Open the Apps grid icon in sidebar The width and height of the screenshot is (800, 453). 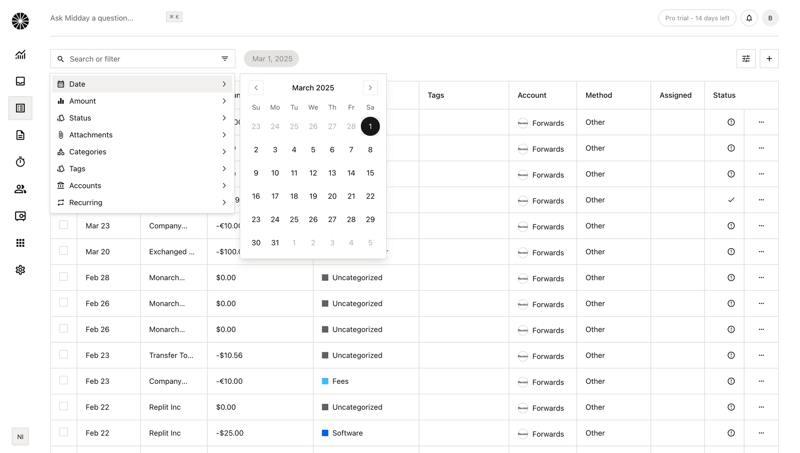(x=20, y=243)
